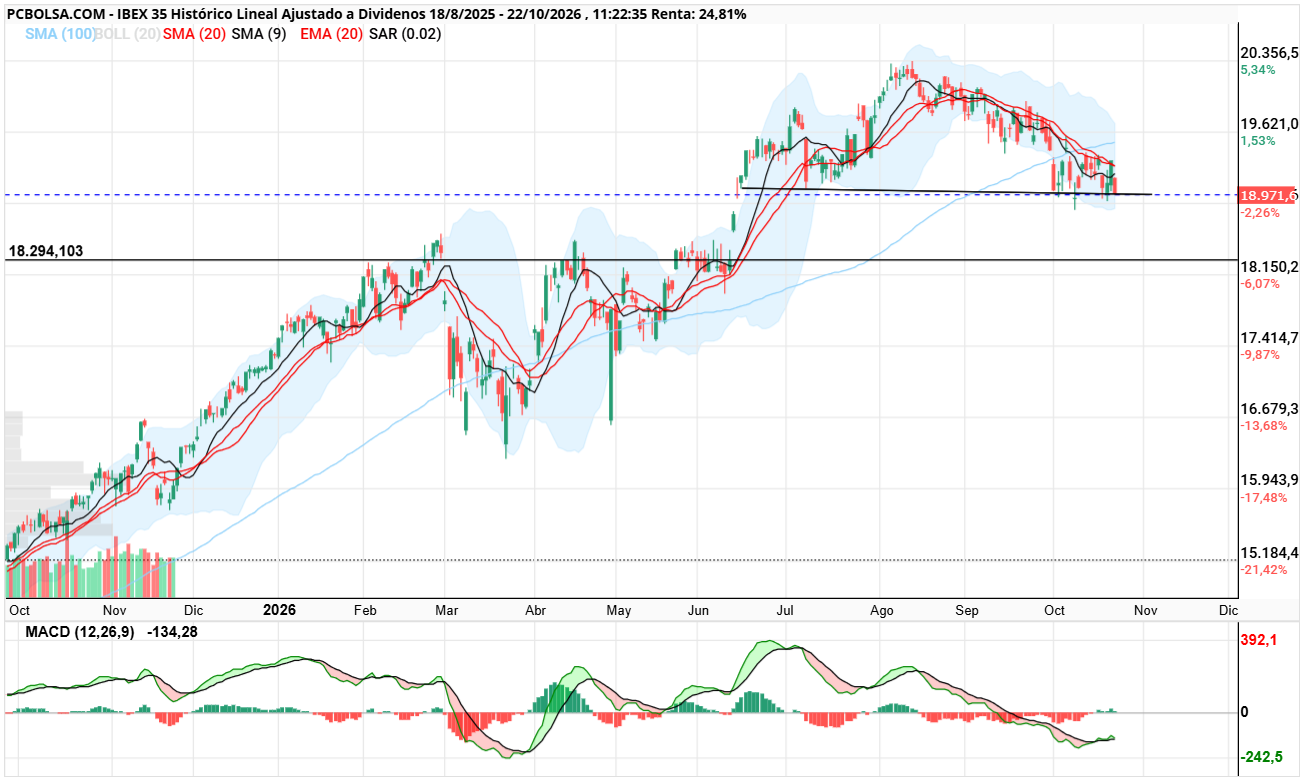Select the 5,34% percentage label

[x=1258, y=70]
